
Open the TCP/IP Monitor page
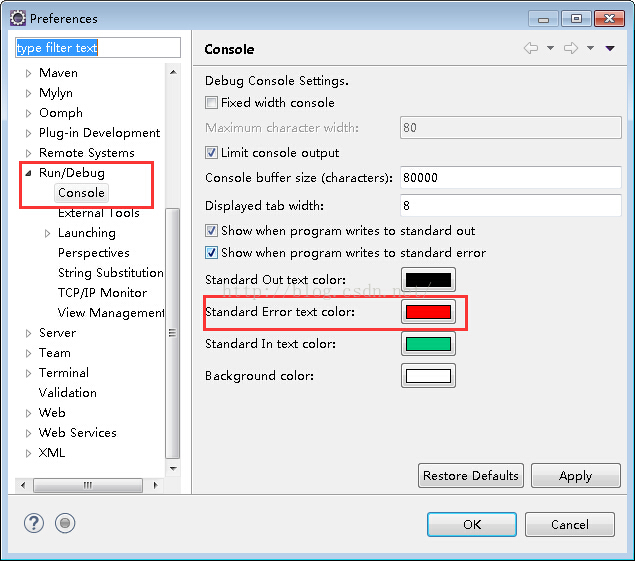click(102, 292)
